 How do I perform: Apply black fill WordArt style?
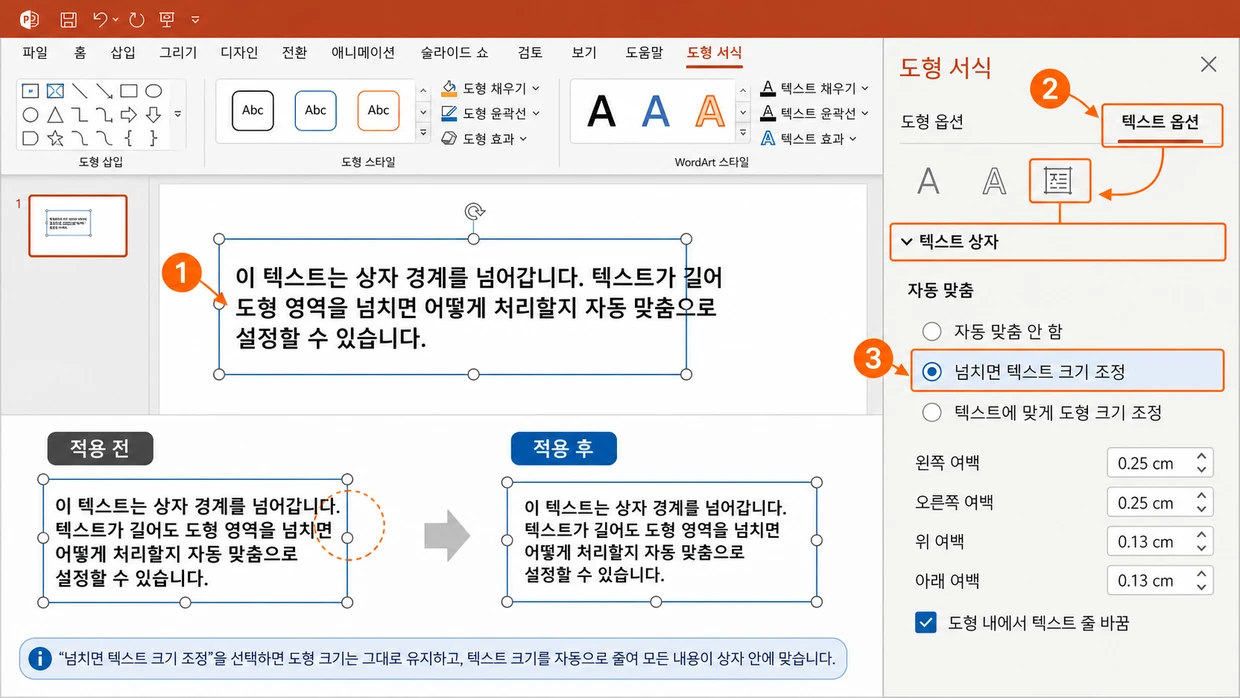(x=601, y=111)
